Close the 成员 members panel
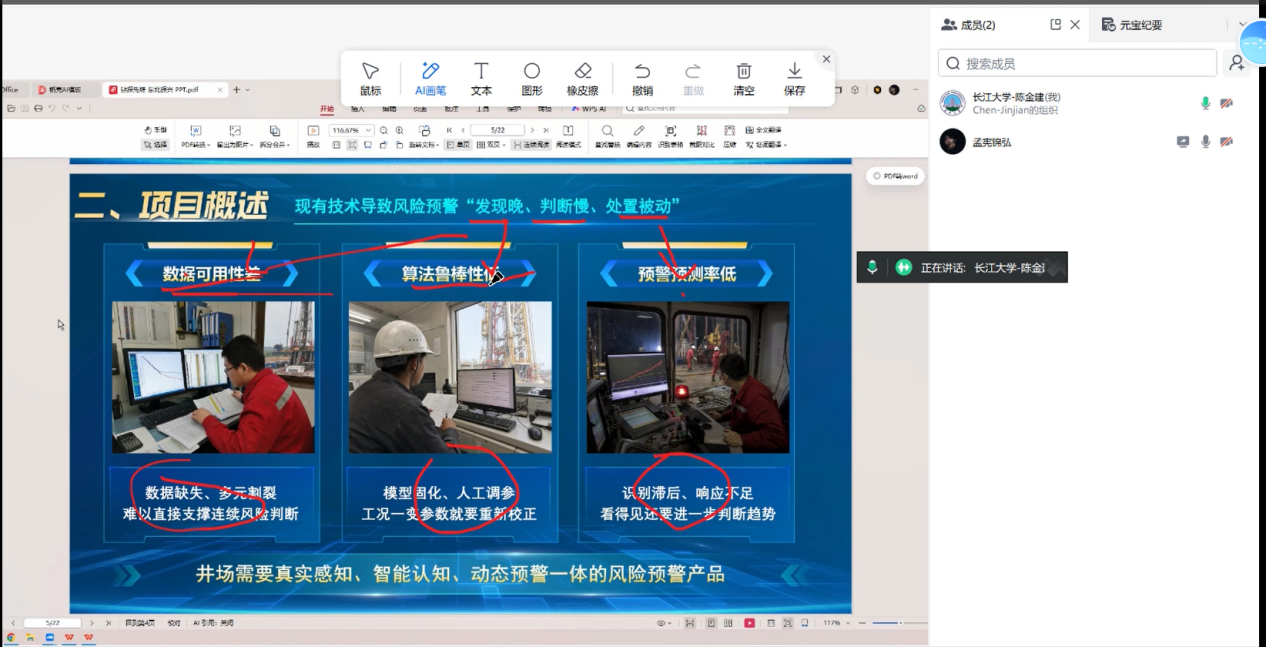The image size is (1266, 647). click(1075, 25)
